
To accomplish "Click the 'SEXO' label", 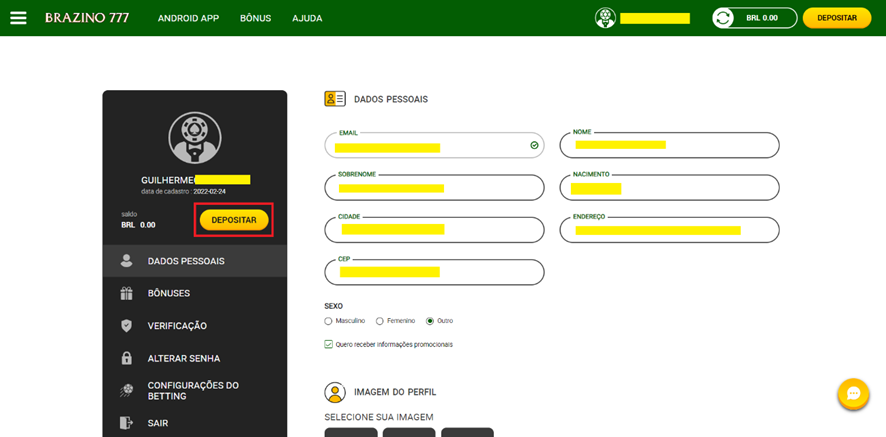I will [333, 306].
